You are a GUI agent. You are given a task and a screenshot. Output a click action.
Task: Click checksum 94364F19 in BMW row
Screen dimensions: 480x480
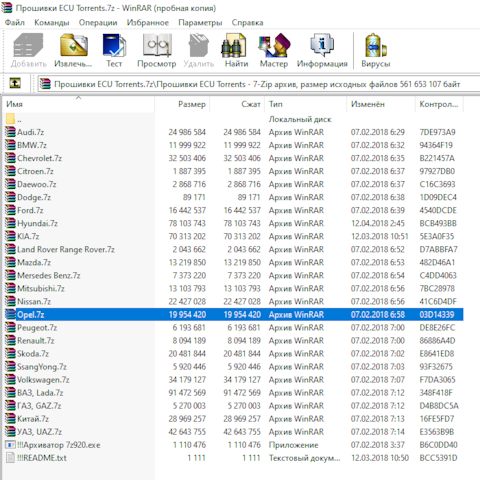(436, 145)
